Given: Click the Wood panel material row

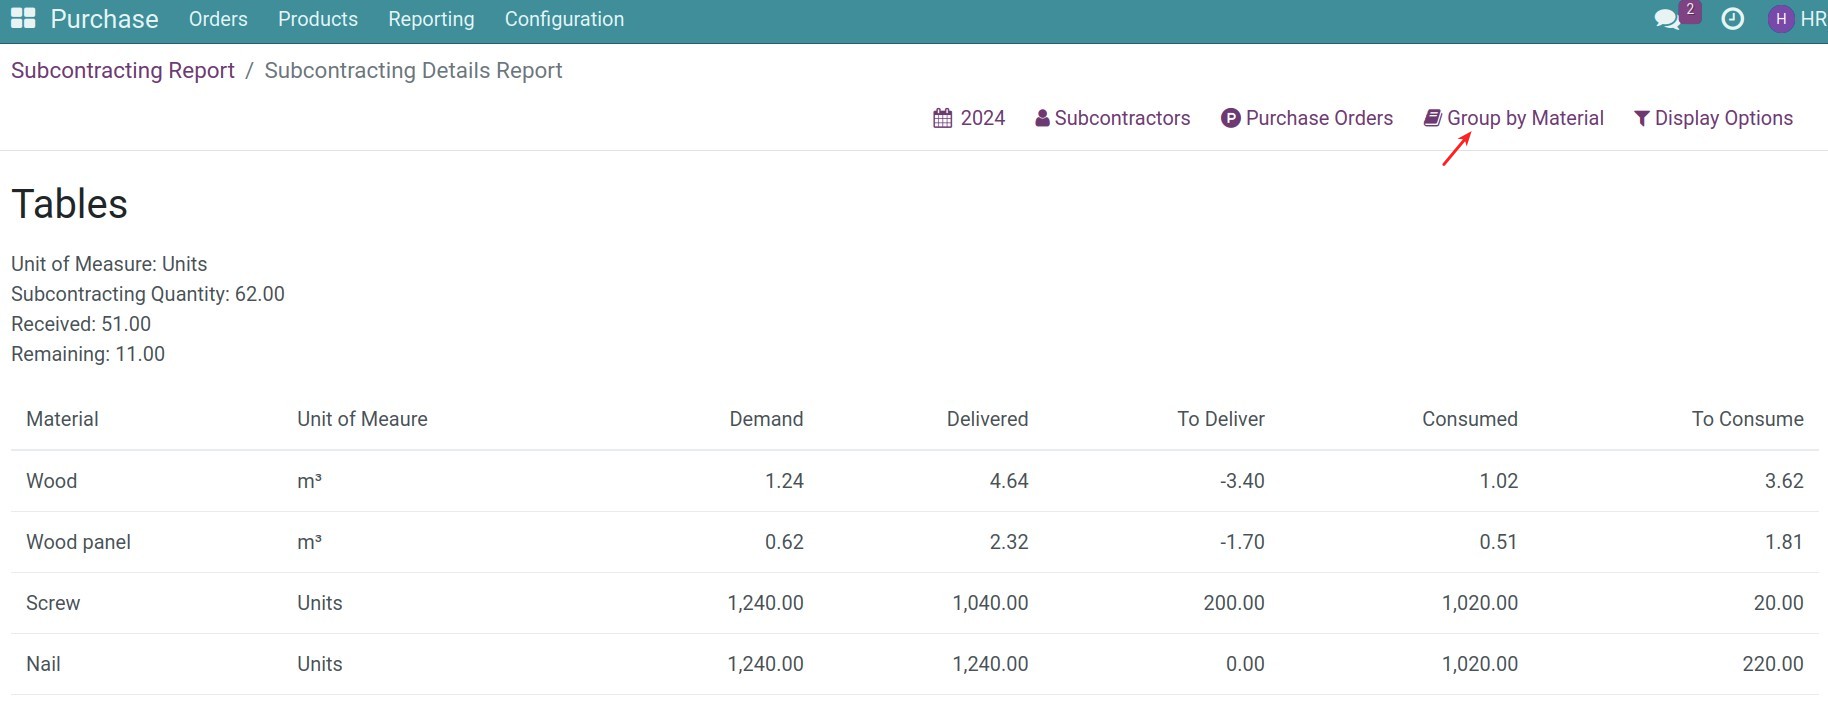Looking at the screenshot, I should pyautogui.click(x=78, y=542).
